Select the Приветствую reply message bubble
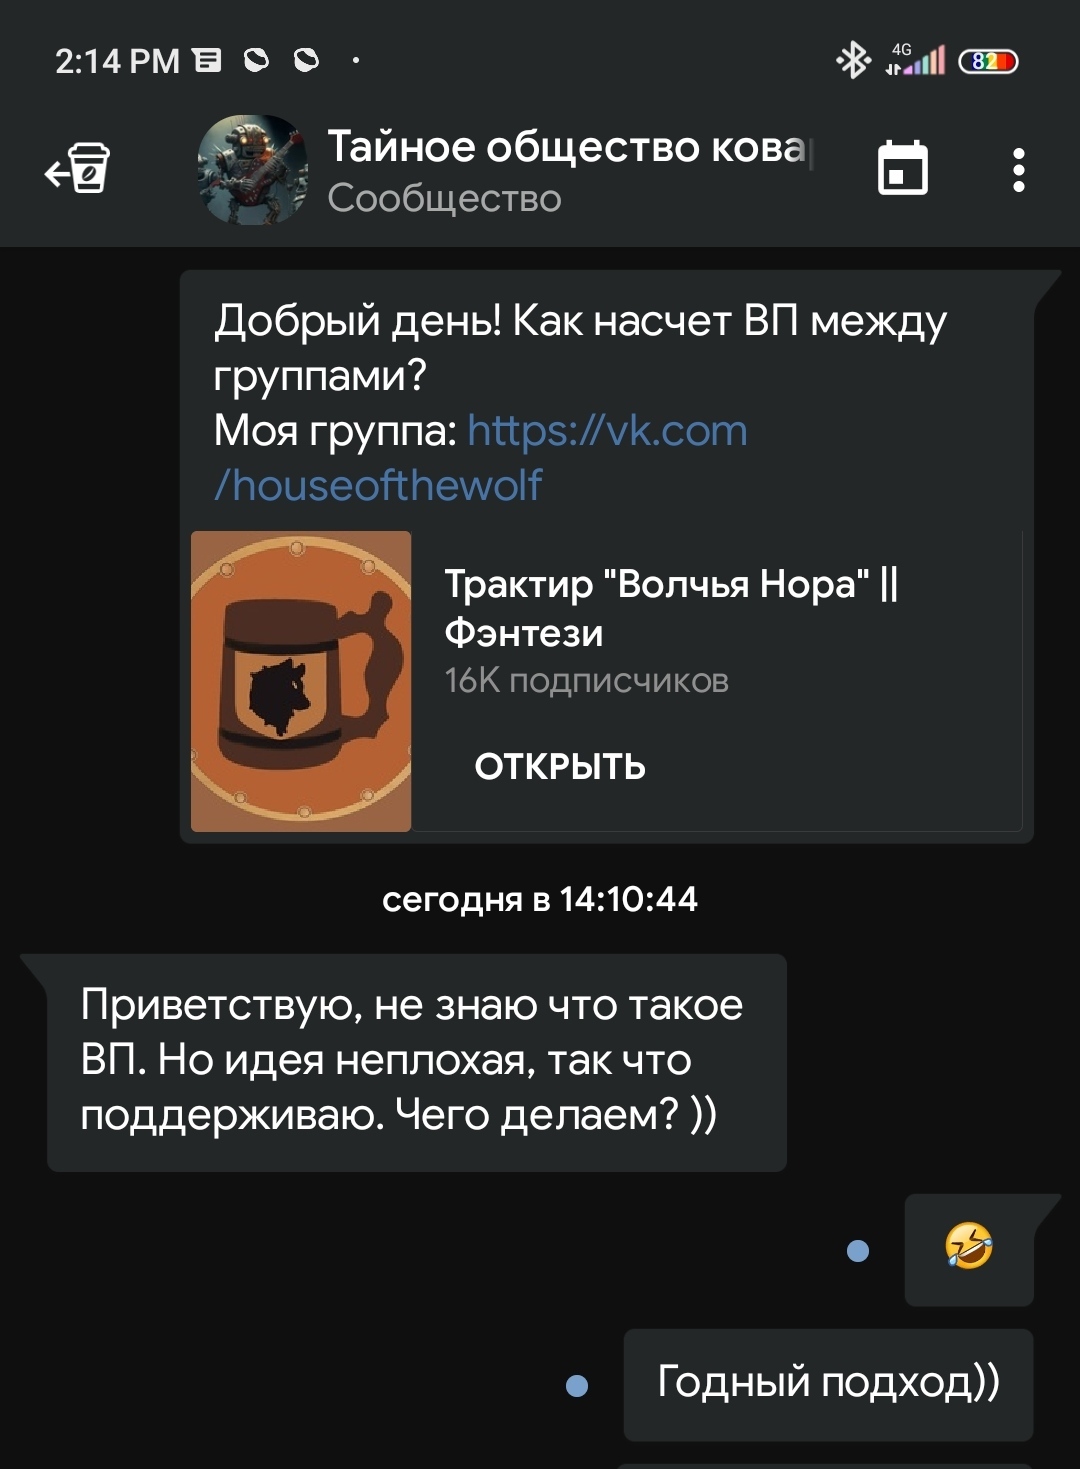The width and height of the screenshot is (1080, 1469). click(x=417, y=1062)
